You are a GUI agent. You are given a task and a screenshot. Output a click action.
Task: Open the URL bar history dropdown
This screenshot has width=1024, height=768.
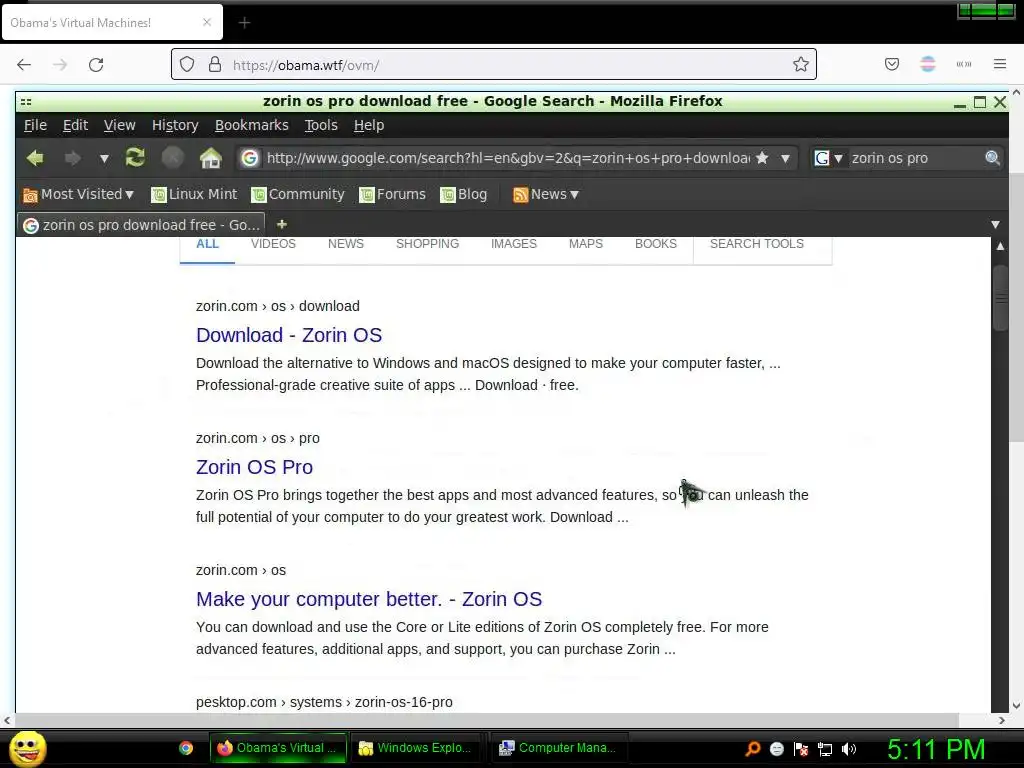(x=786, y=159)
